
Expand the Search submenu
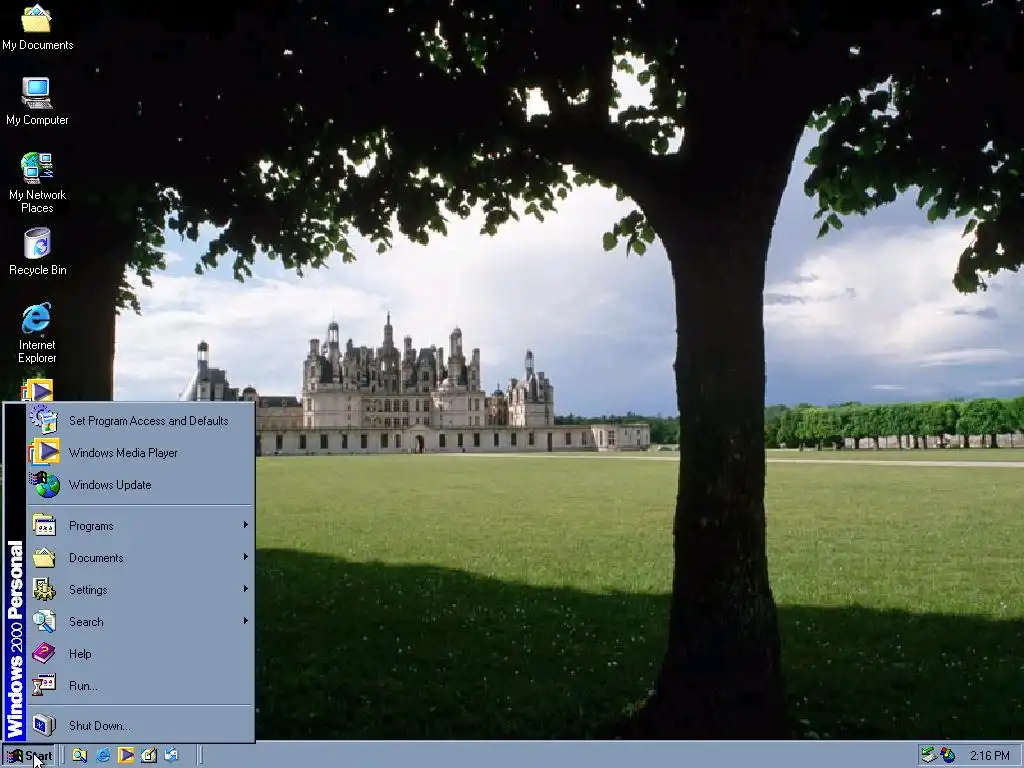coord(140,622)
